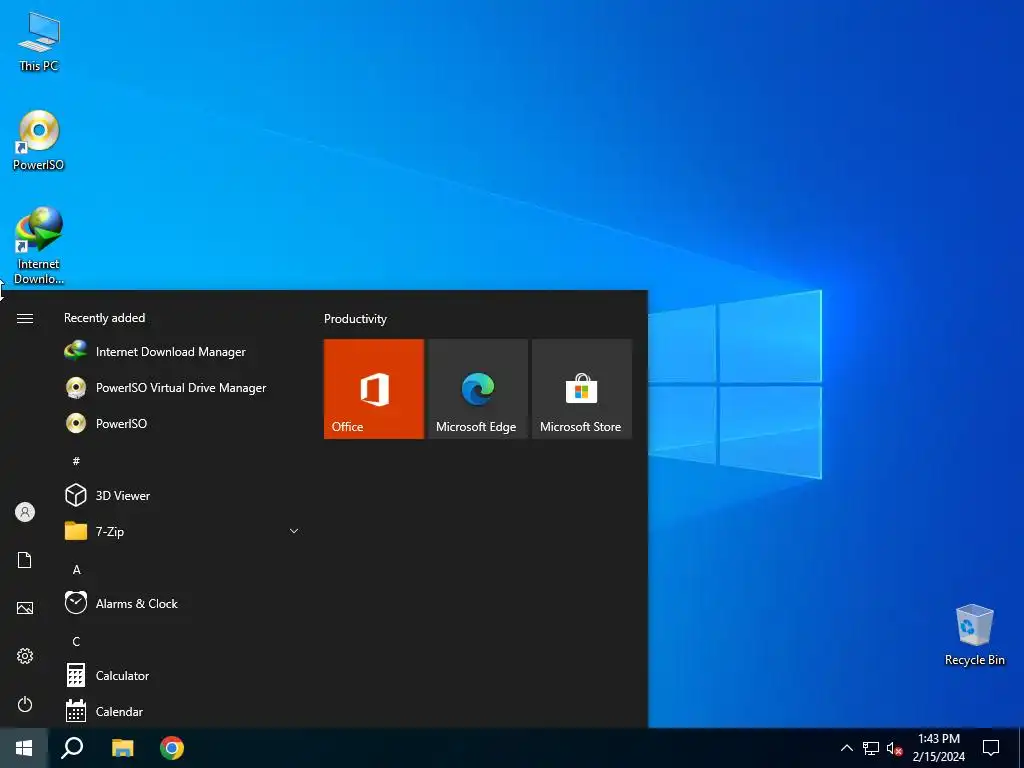Open Alarms & Clock app

tap(182, 603)
